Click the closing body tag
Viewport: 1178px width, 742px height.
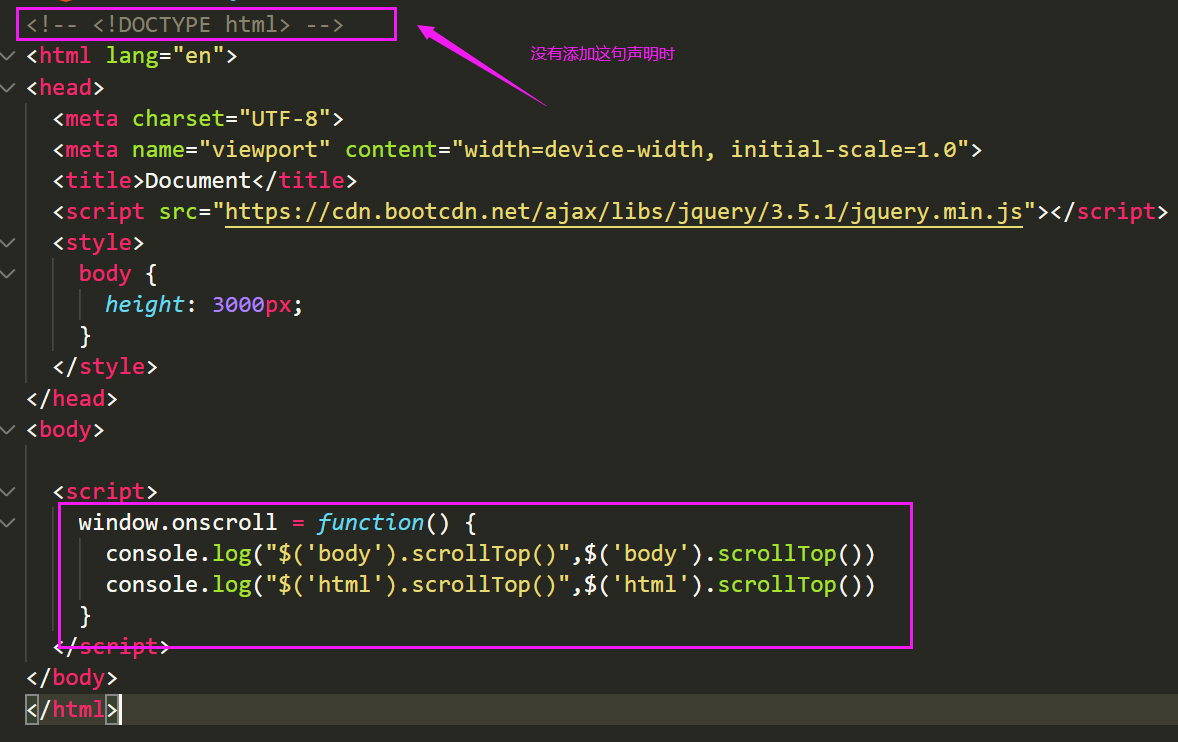(x=72, y=677)
